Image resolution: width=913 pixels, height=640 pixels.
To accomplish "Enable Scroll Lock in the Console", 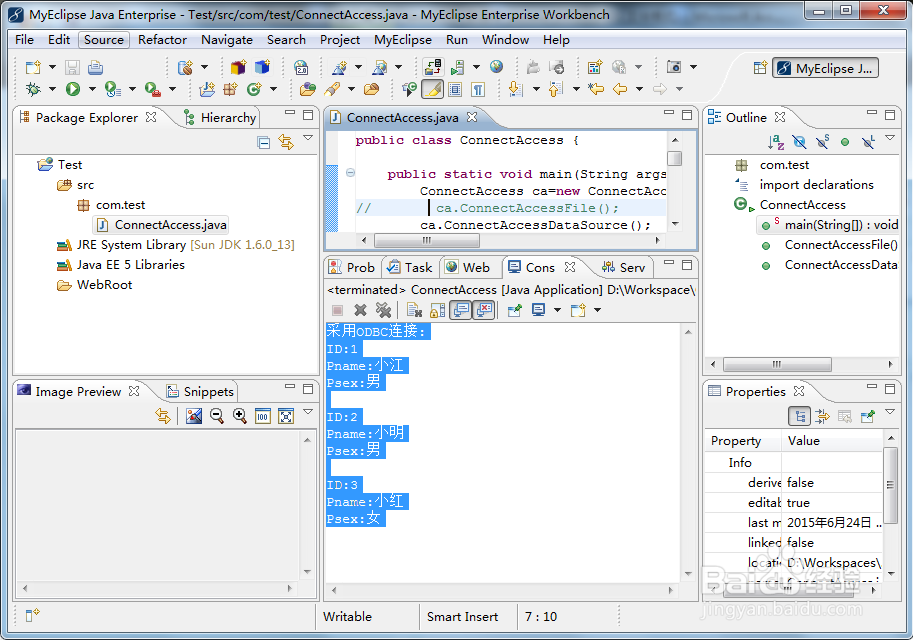I will click(x=438, y=310).
